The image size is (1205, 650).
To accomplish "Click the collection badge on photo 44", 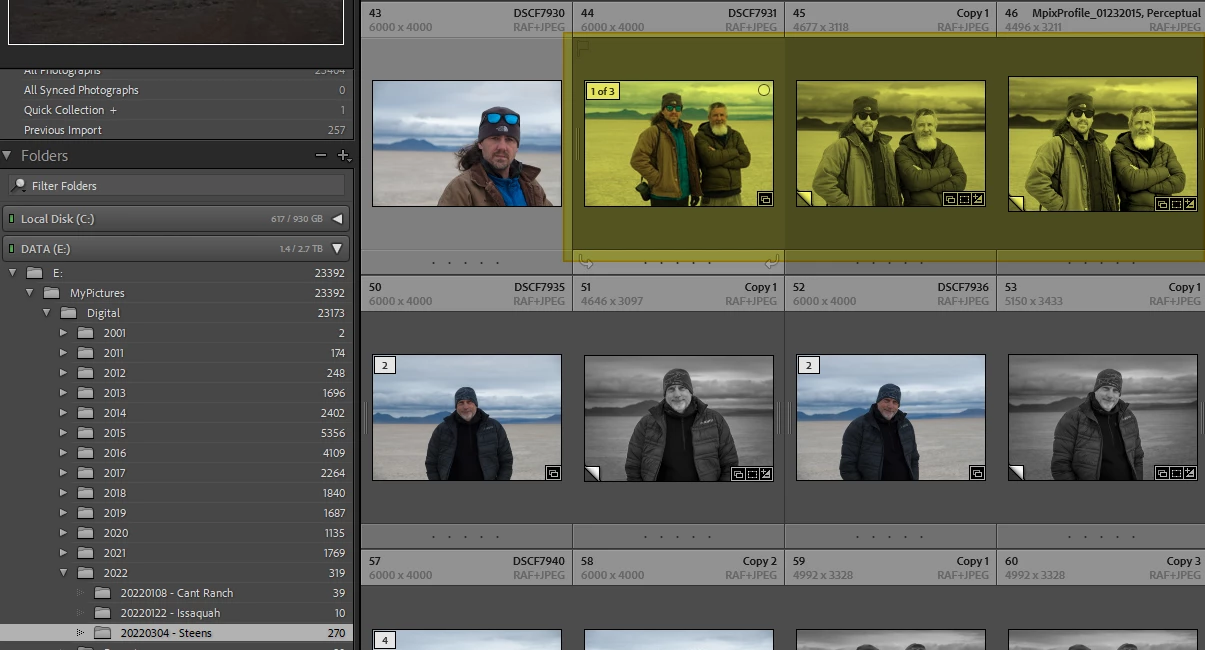I will (x=765, y=199).
